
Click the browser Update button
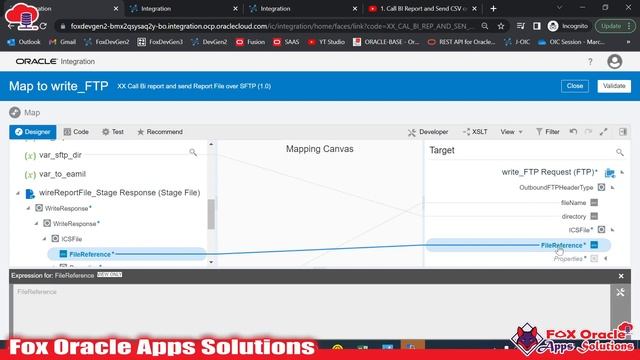click(616, 26)
